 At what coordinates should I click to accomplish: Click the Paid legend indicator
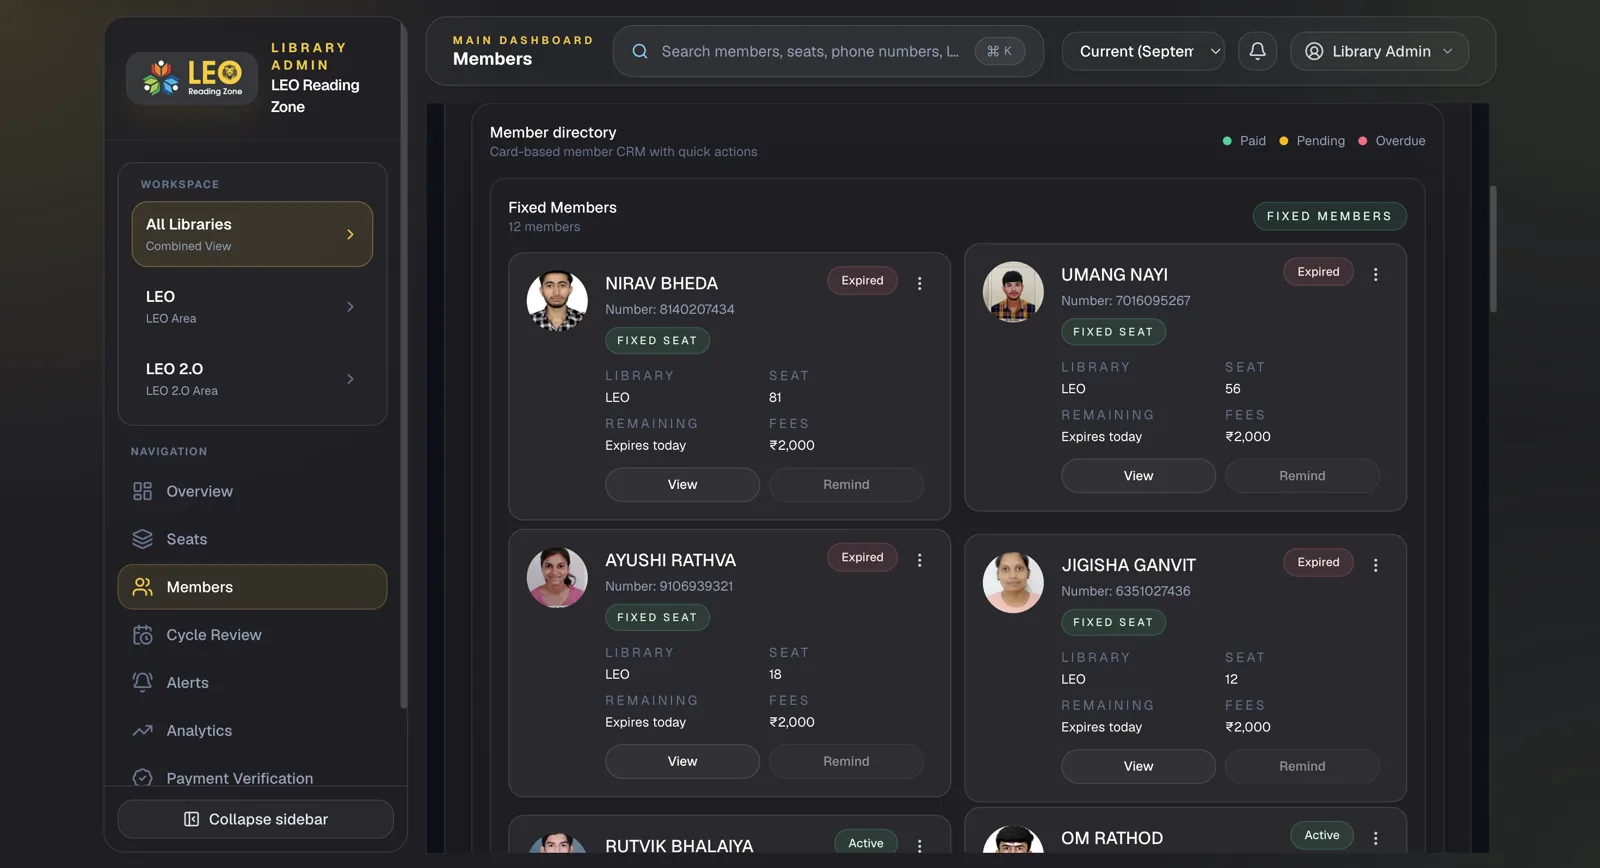1244,141
